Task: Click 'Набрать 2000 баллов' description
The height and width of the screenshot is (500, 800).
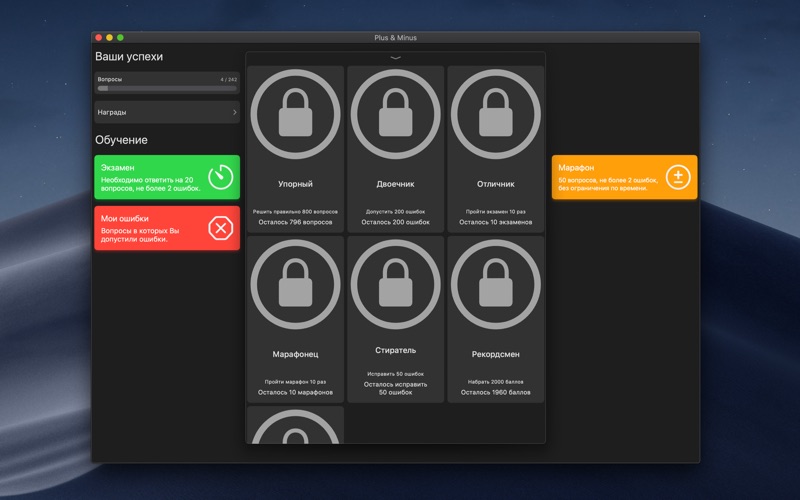Action: click(x=495, y=382)
